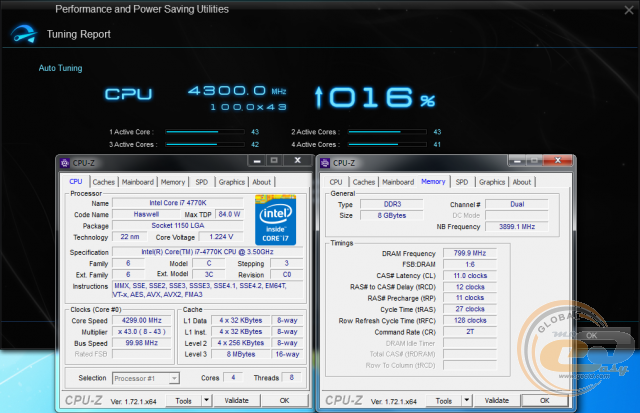This screenshot has width=640, height=413.
Task: Select CPU tab in left CPU-Z window
Action: coord(76,182)
